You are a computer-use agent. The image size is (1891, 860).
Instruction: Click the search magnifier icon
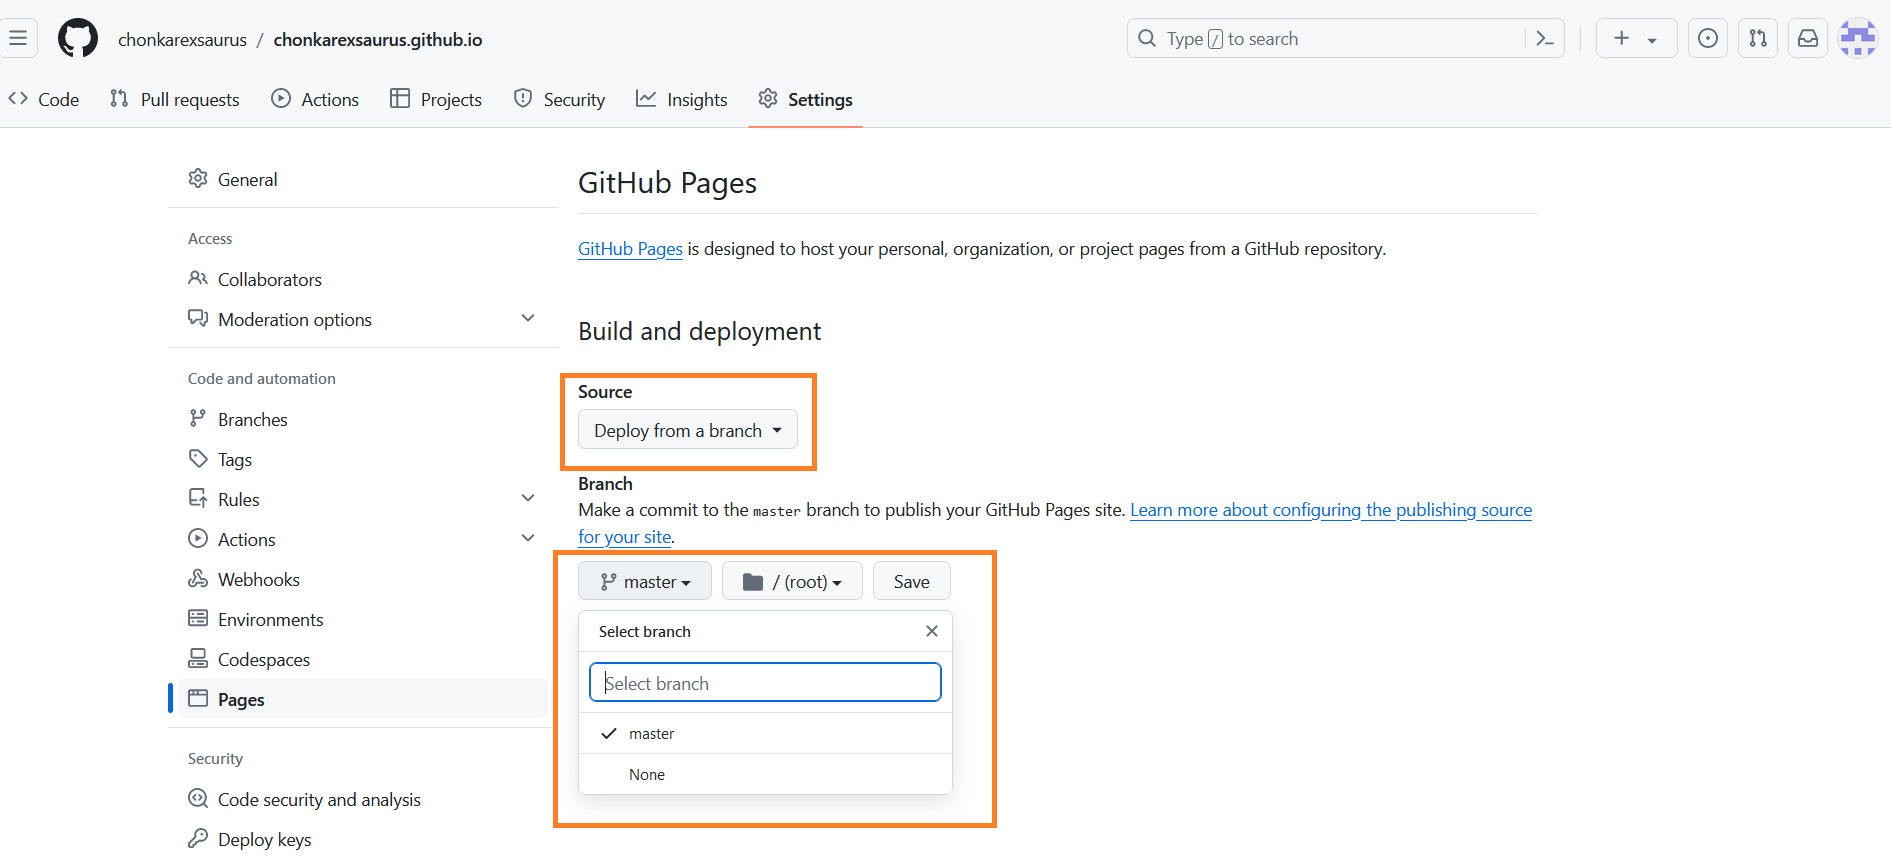1147,39
